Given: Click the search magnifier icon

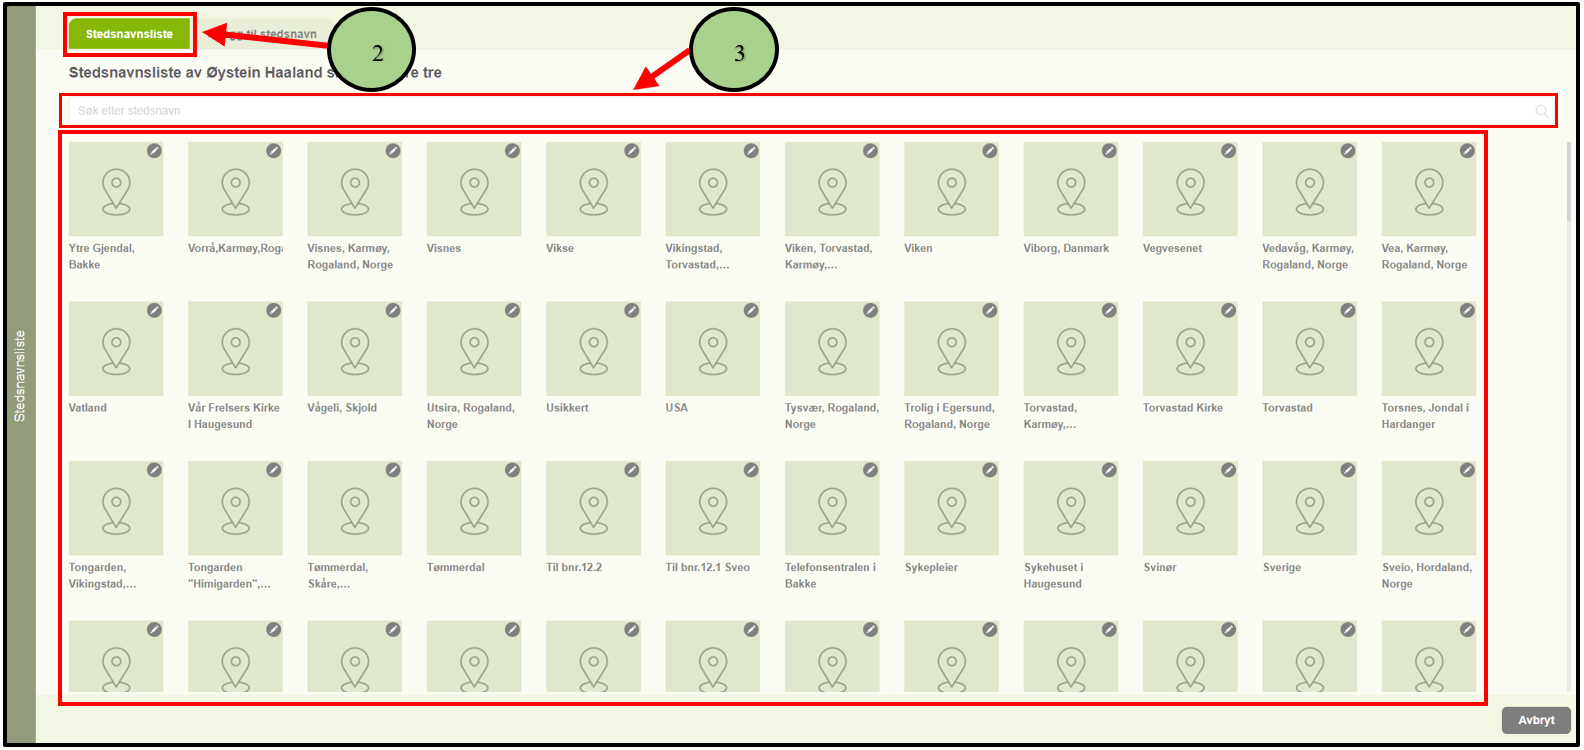Looking at the screenshot, I should 1542,111.
